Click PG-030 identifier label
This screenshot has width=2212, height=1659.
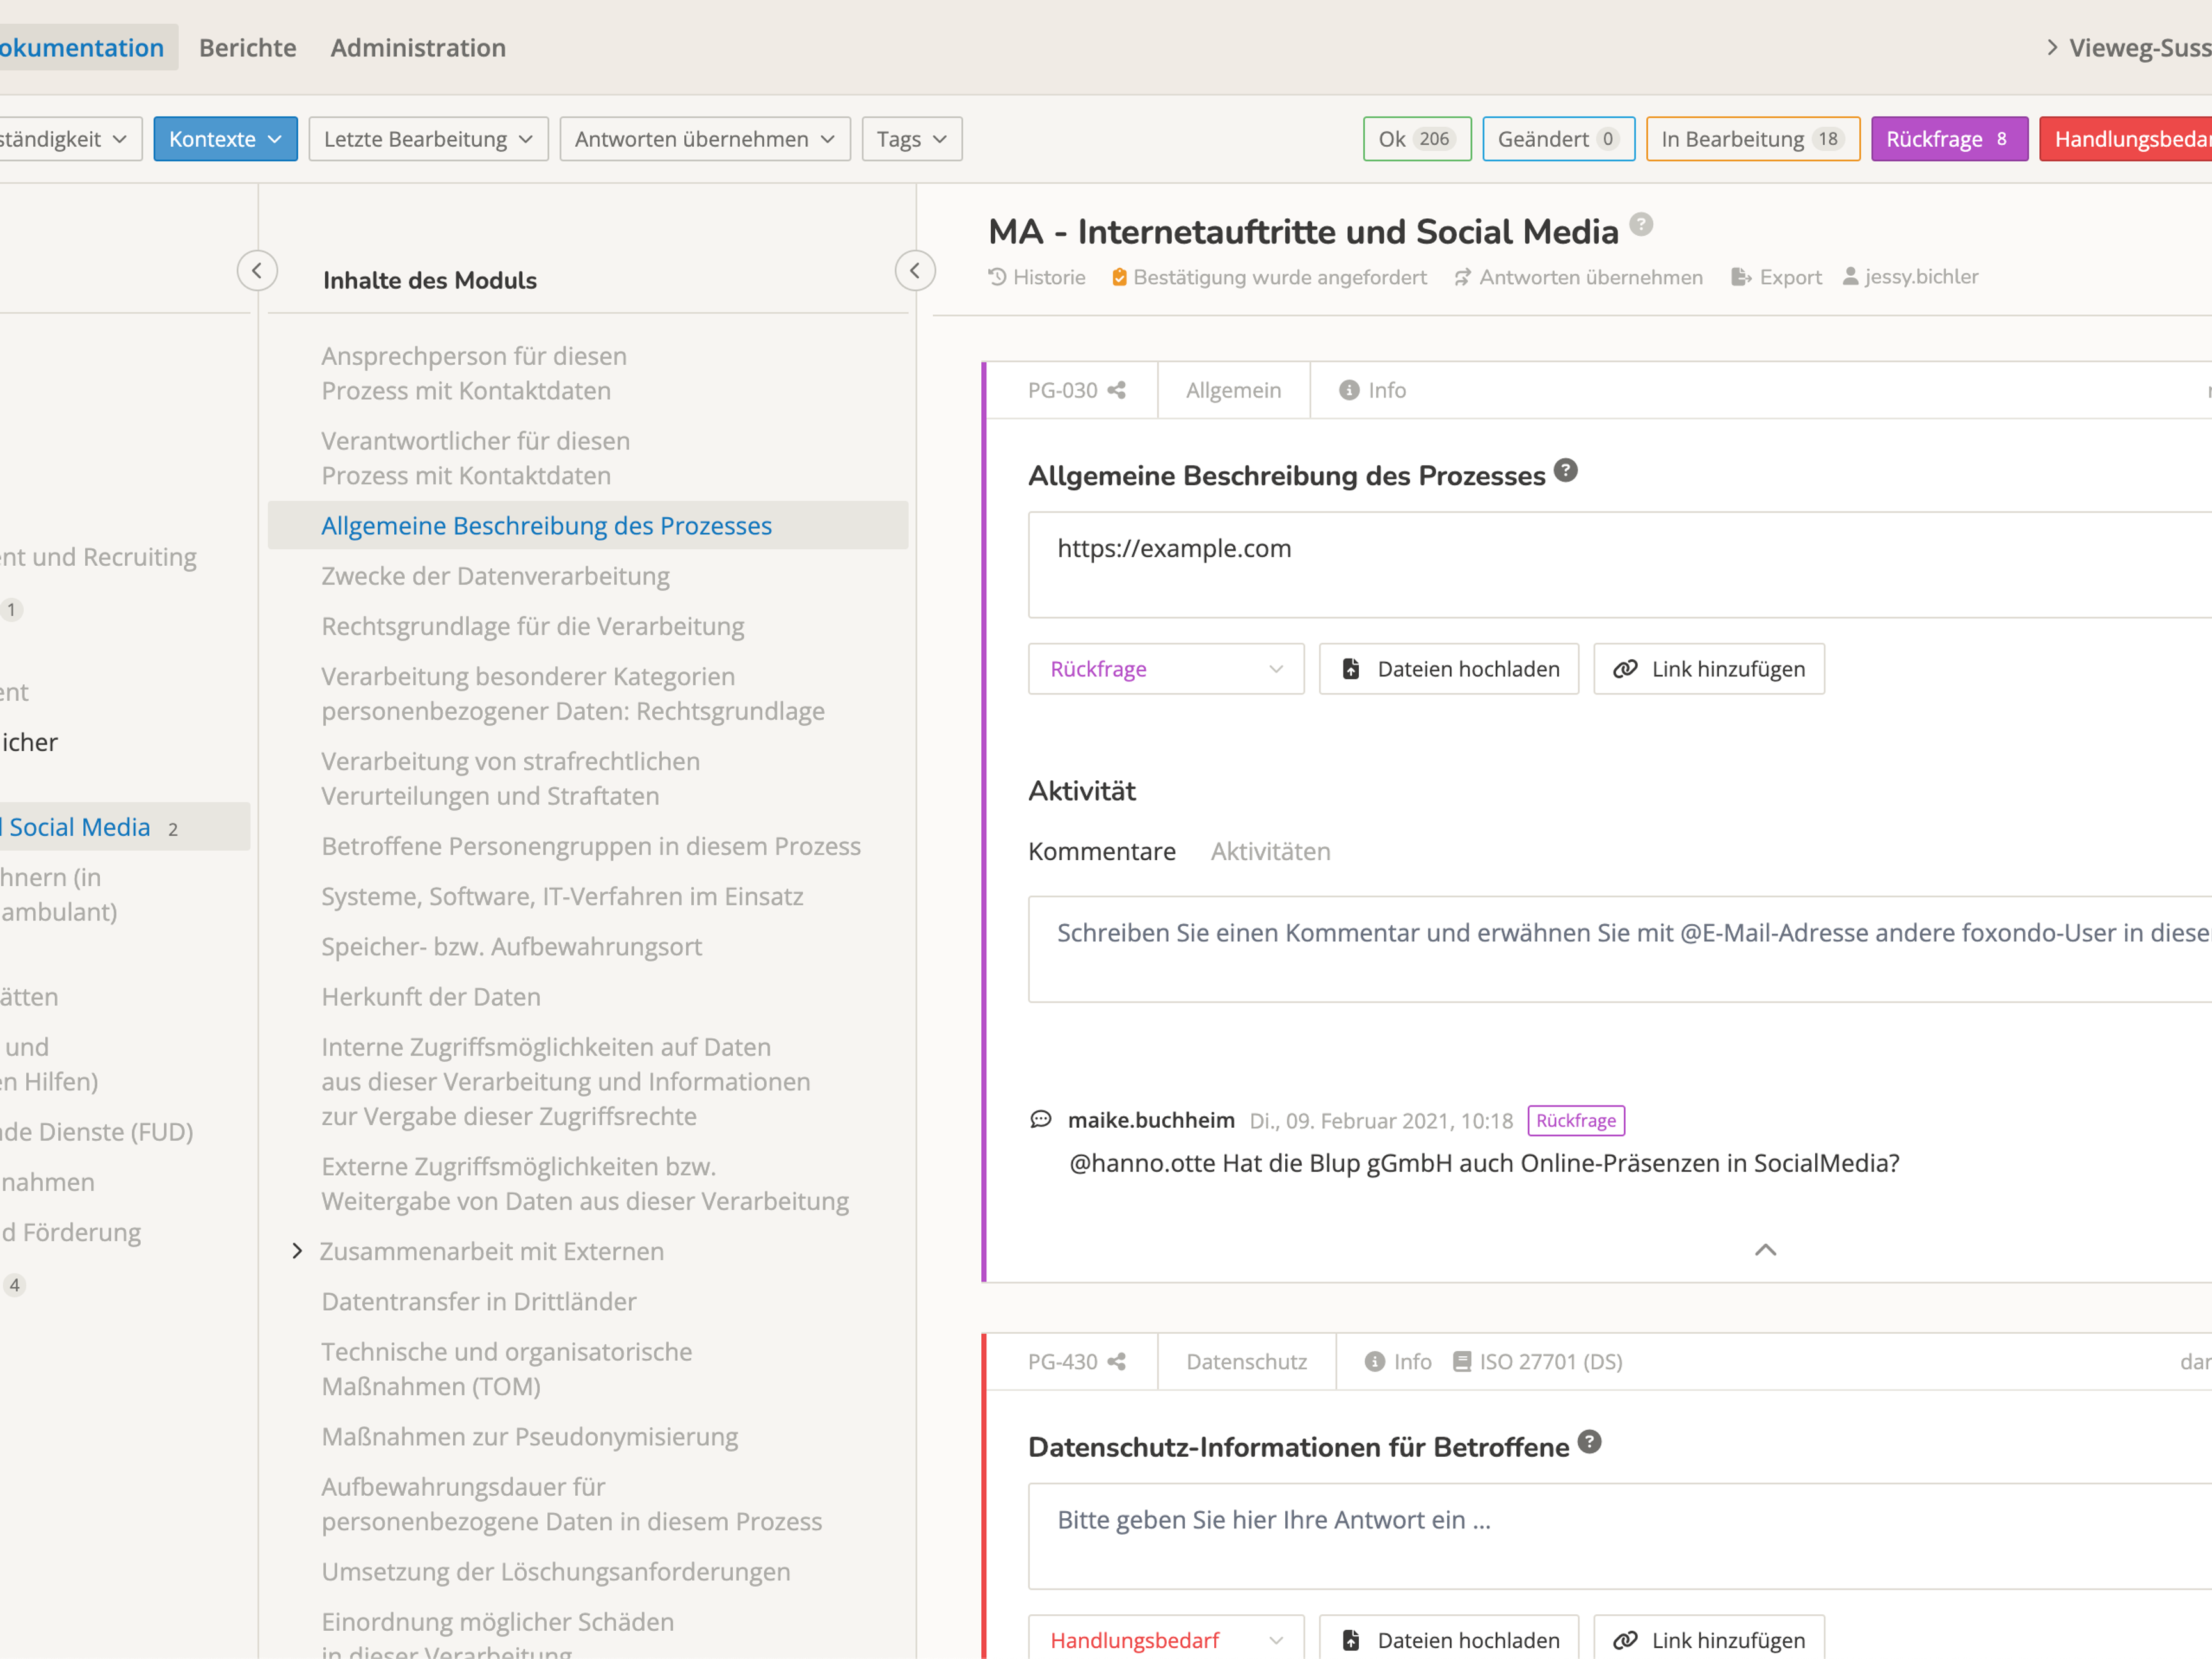tap(1062, 390)
